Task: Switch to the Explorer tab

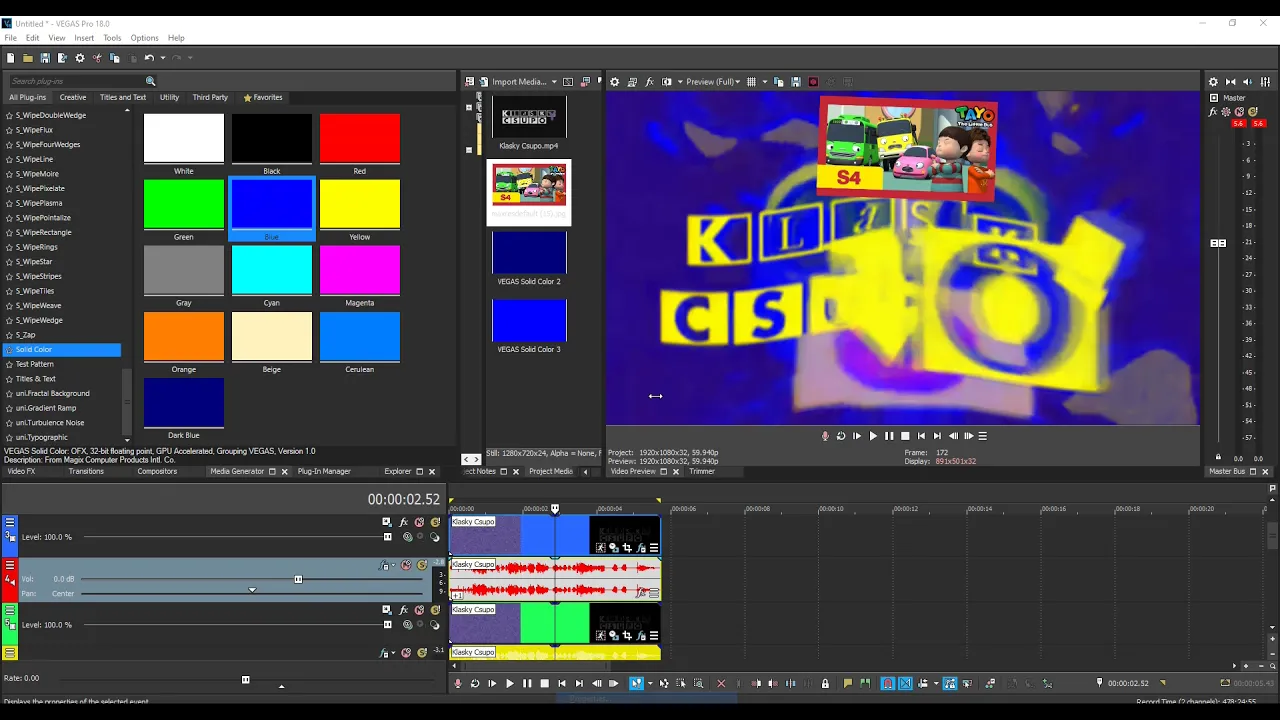Action: [x=398, y=471]
